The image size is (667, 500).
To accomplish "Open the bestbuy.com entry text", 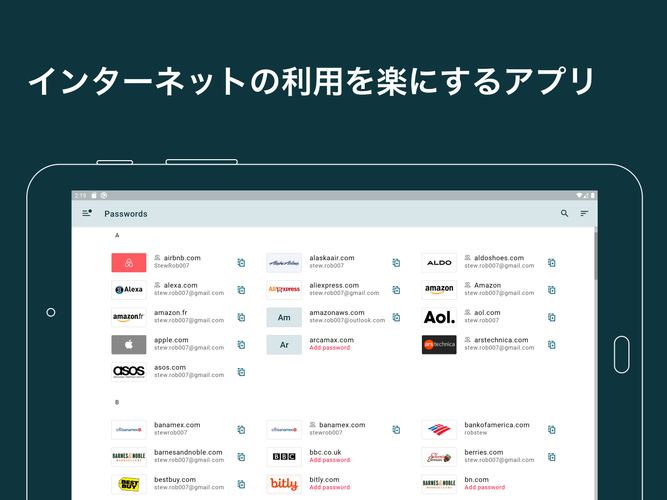I will tap(189, 483).
